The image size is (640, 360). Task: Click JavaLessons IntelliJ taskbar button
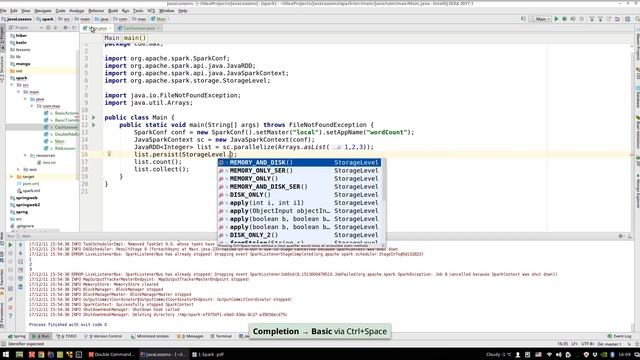[x=163, y=354]
